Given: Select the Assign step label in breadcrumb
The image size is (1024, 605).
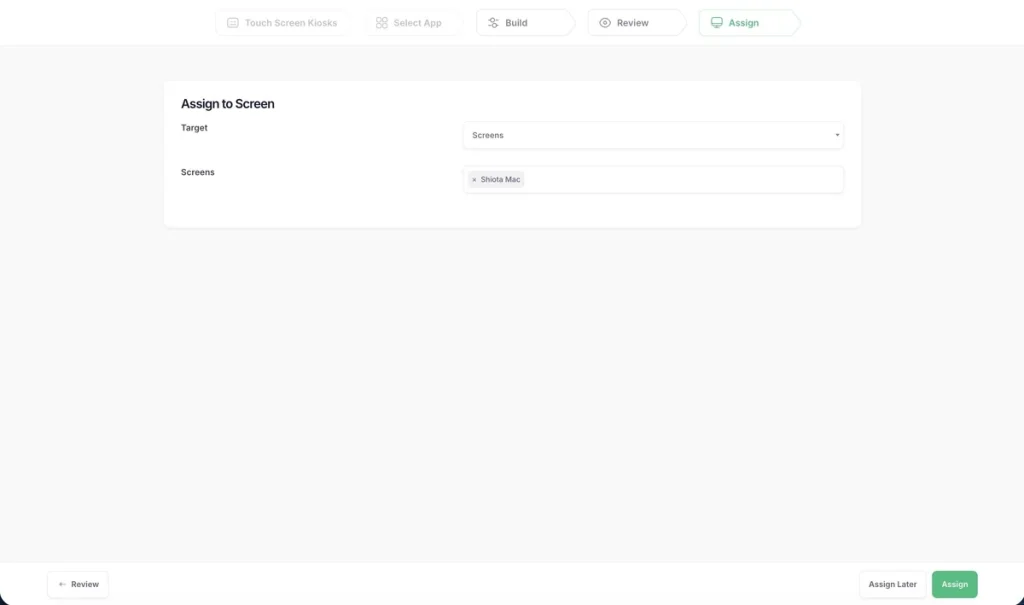Looking at the screenshot, I should pyautogui.click(x=744, y=23).
